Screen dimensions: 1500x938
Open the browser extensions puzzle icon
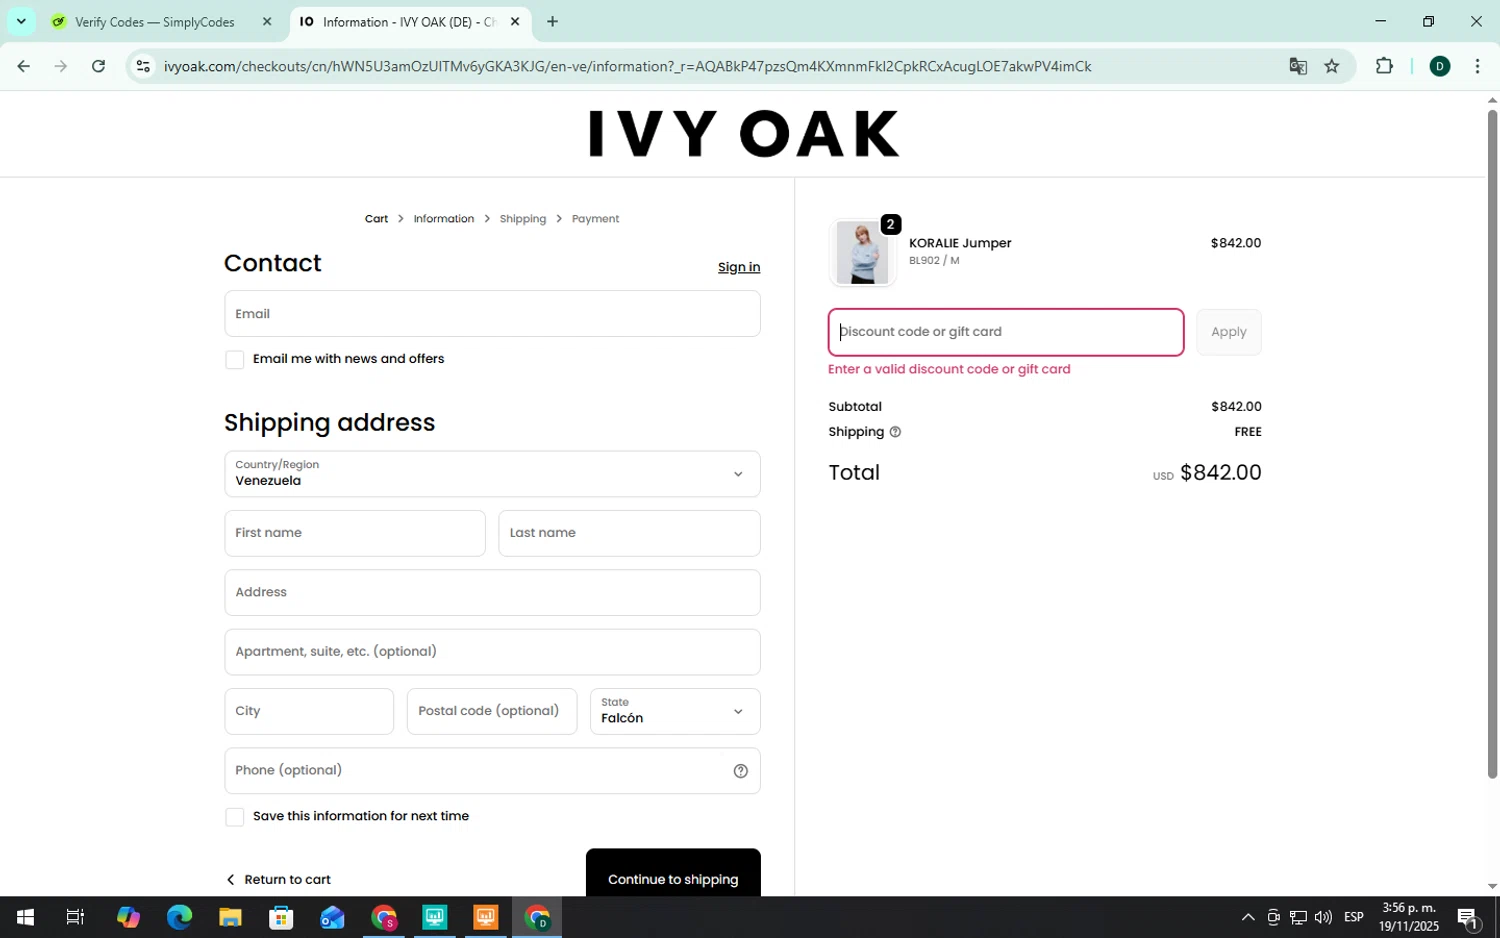(1384, 66)
